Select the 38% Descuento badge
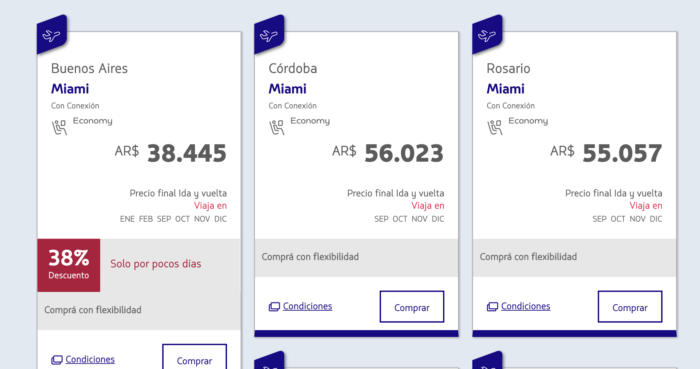This screenshot has height=369, width=700. (69, 265)
